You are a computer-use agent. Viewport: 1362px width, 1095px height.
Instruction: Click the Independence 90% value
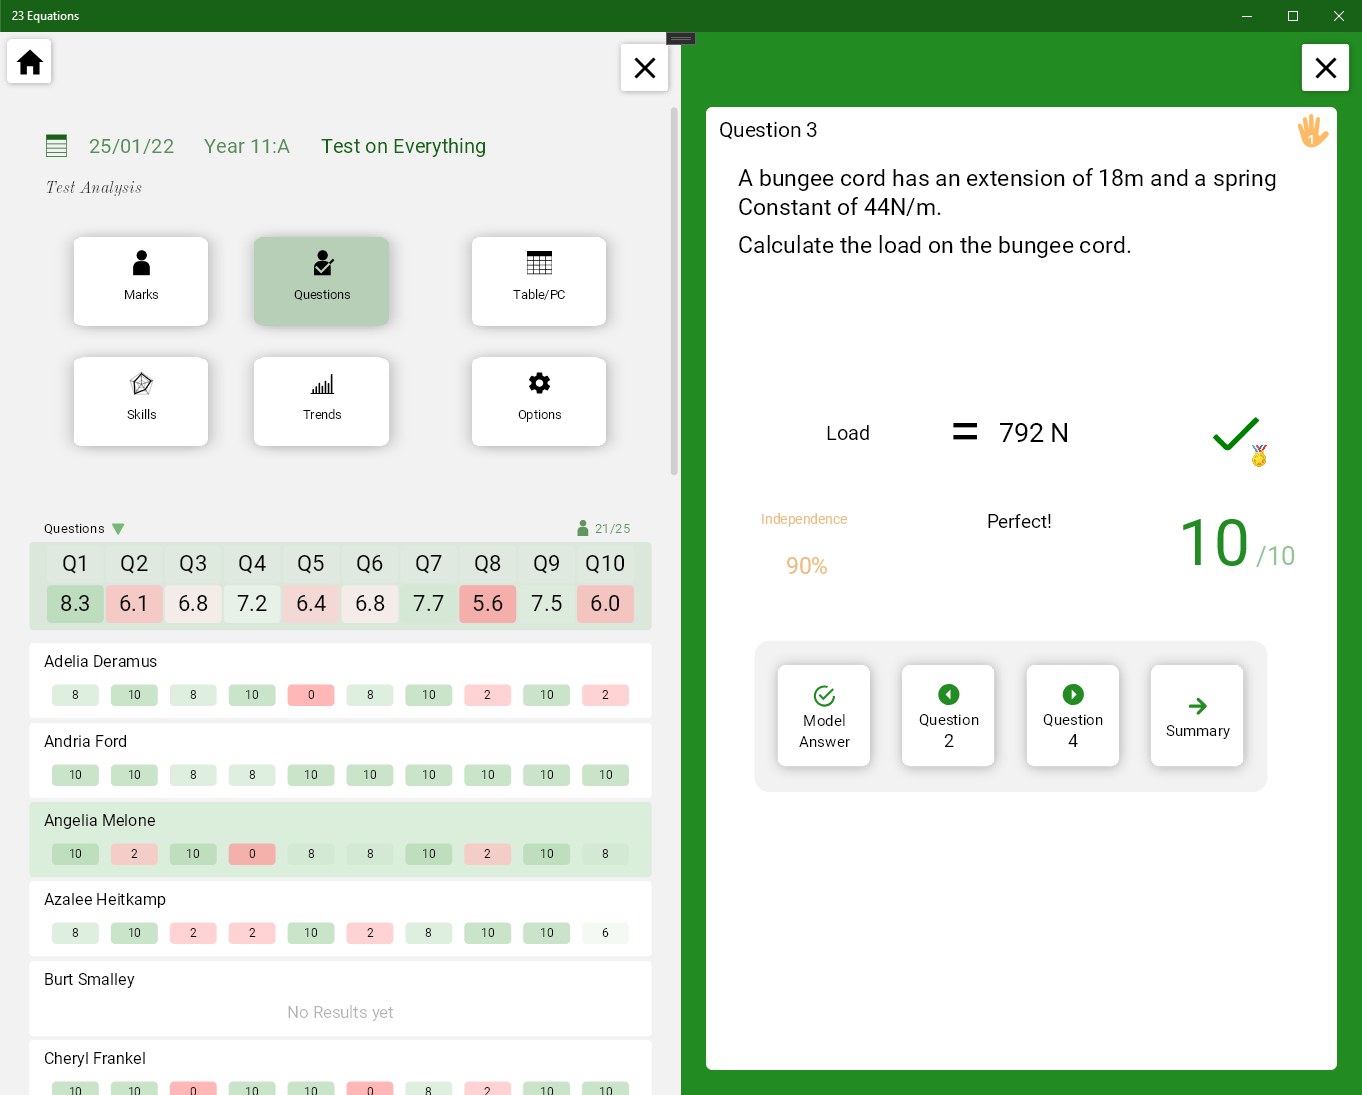(806, 566)
